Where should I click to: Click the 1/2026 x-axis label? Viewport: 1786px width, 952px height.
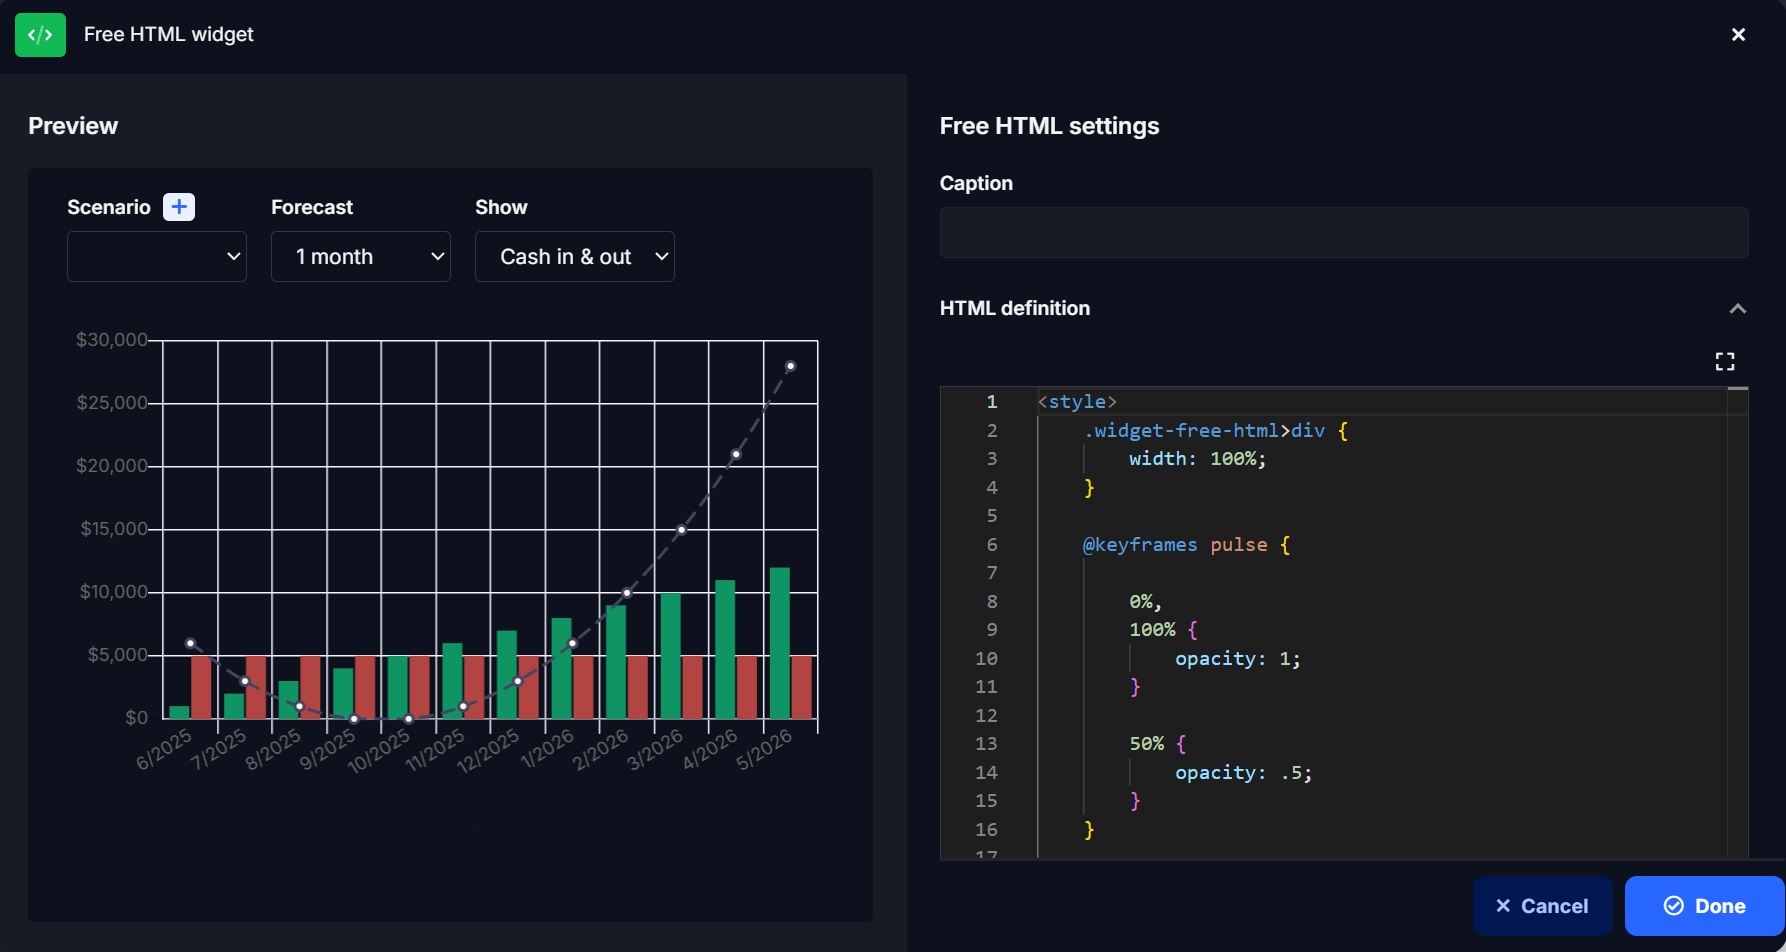coord(548,750)
